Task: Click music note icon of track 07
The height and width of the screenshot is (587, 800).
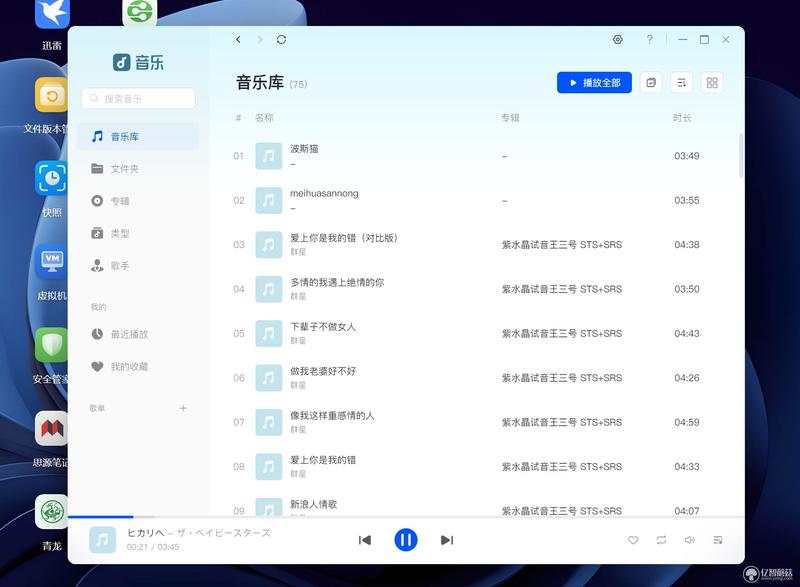Action: click(268, 422)
